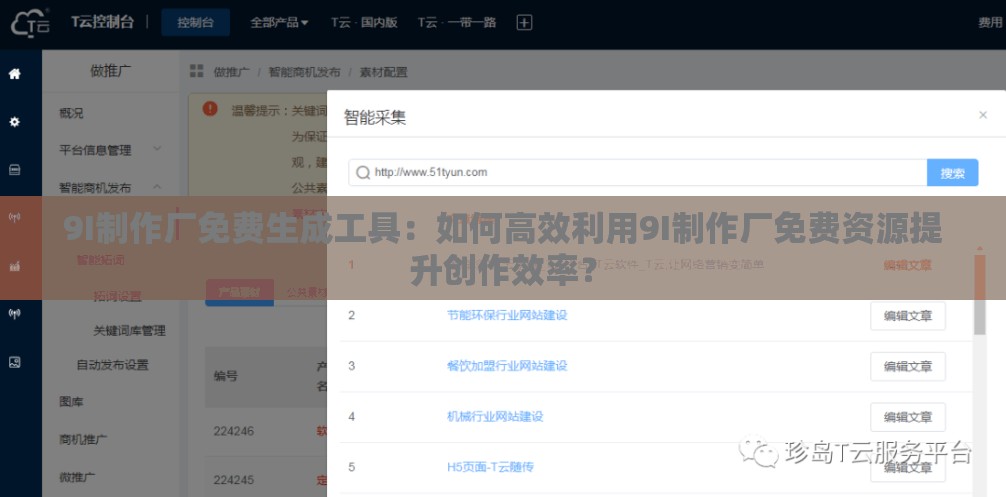Viewport: 1006px width, 497px height.
Task: Open 节能环保行业网站建设 link
Action: tap(507, 316)
